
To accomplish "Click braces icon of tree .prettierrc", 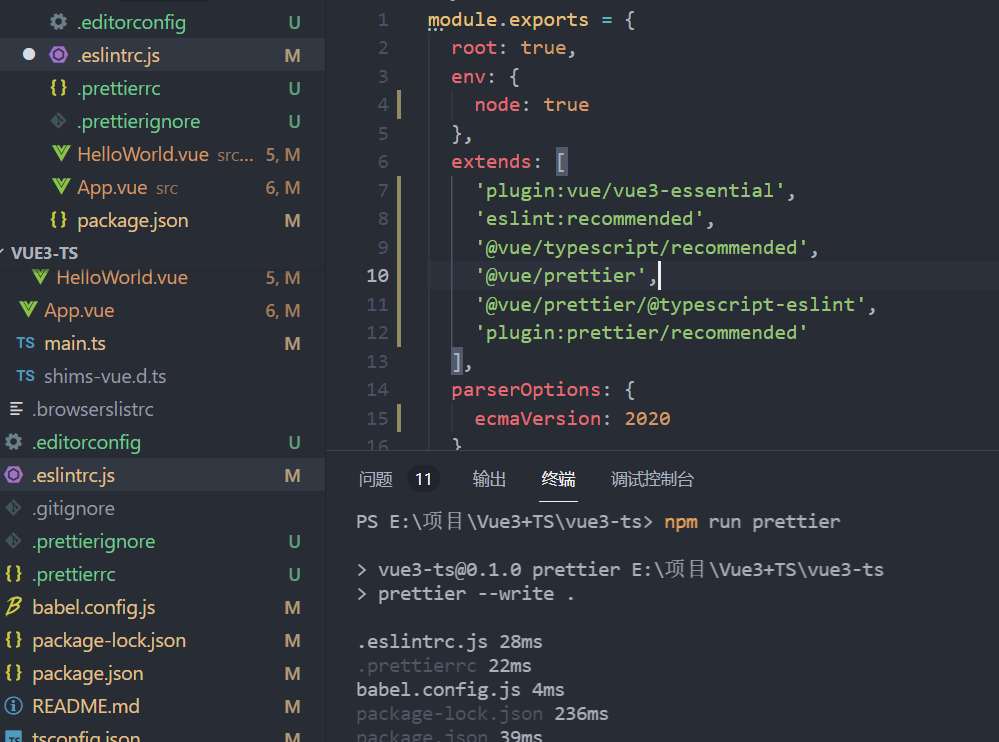I will pyautogui.click(x=13, y=574).
